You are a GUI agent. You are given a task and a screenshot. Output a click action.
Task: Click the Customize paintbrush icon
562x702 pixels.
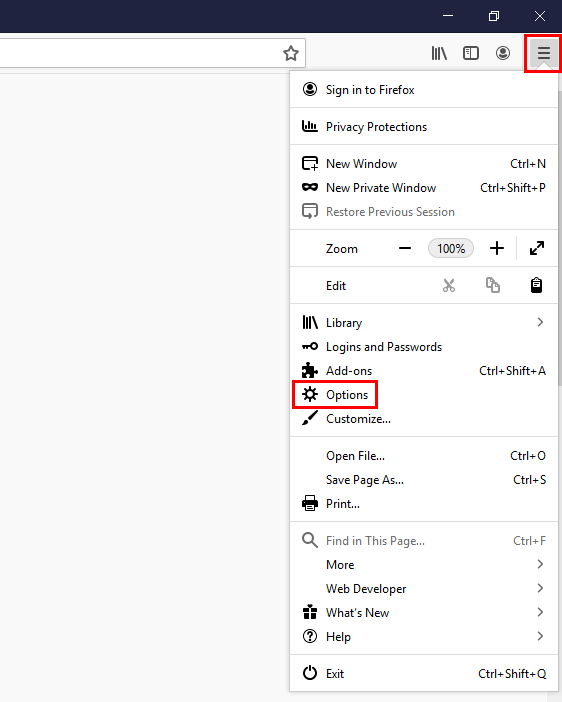[310, 418]
